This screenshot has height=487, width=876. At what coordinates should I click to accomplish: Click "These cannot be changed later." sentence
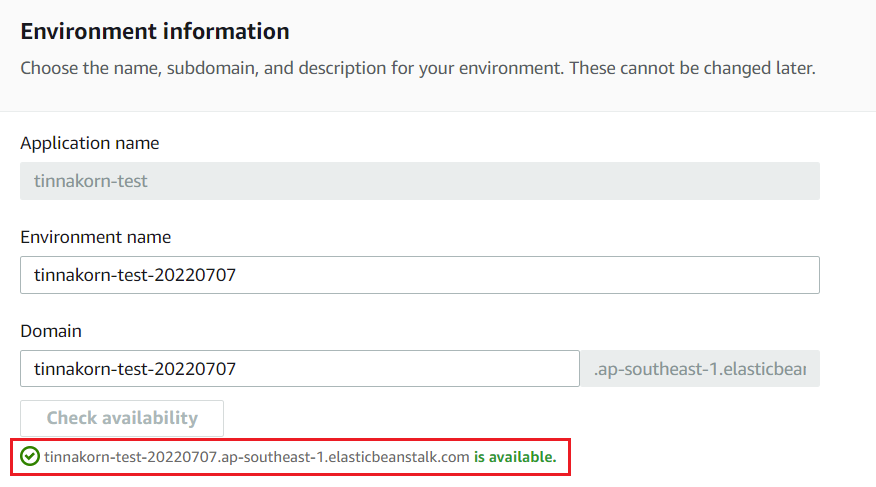click(692, 68)
